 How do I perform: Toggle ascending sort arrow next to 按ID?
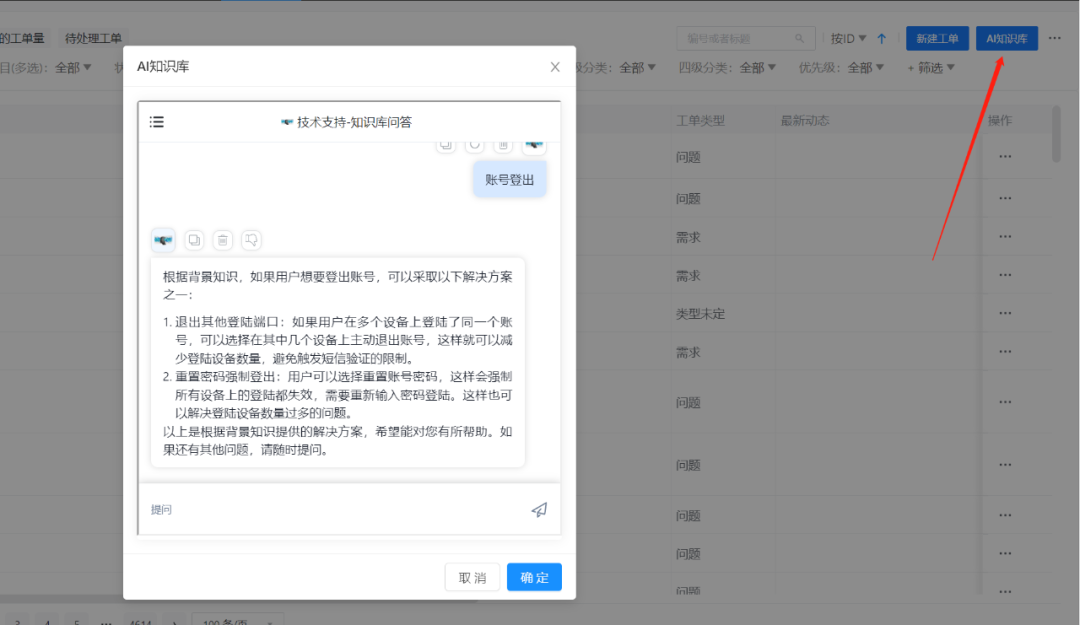882,39
